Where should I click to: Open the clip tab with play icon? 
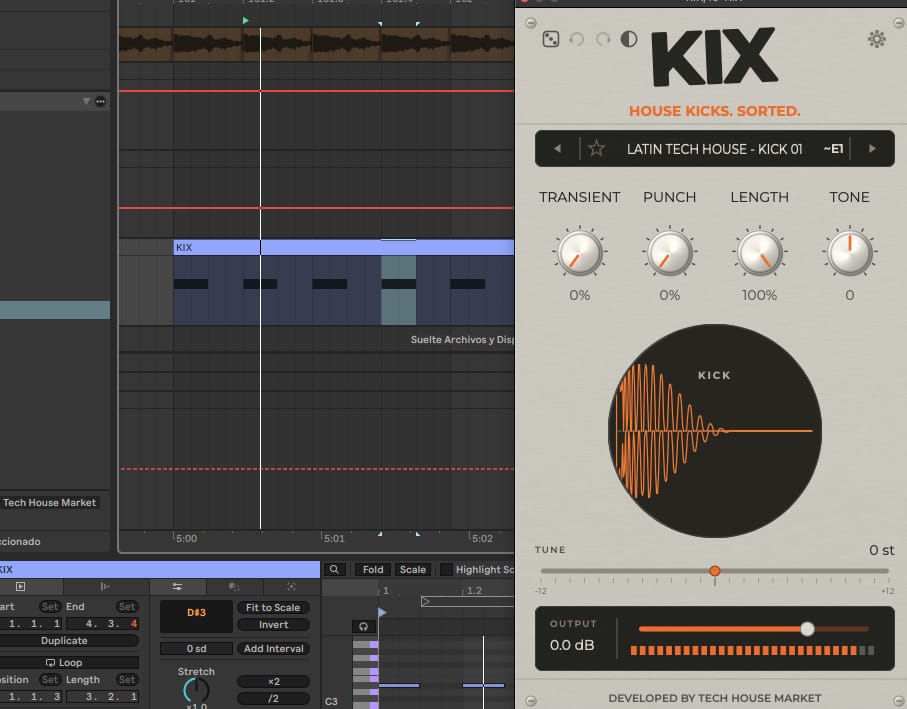(21, 586)
